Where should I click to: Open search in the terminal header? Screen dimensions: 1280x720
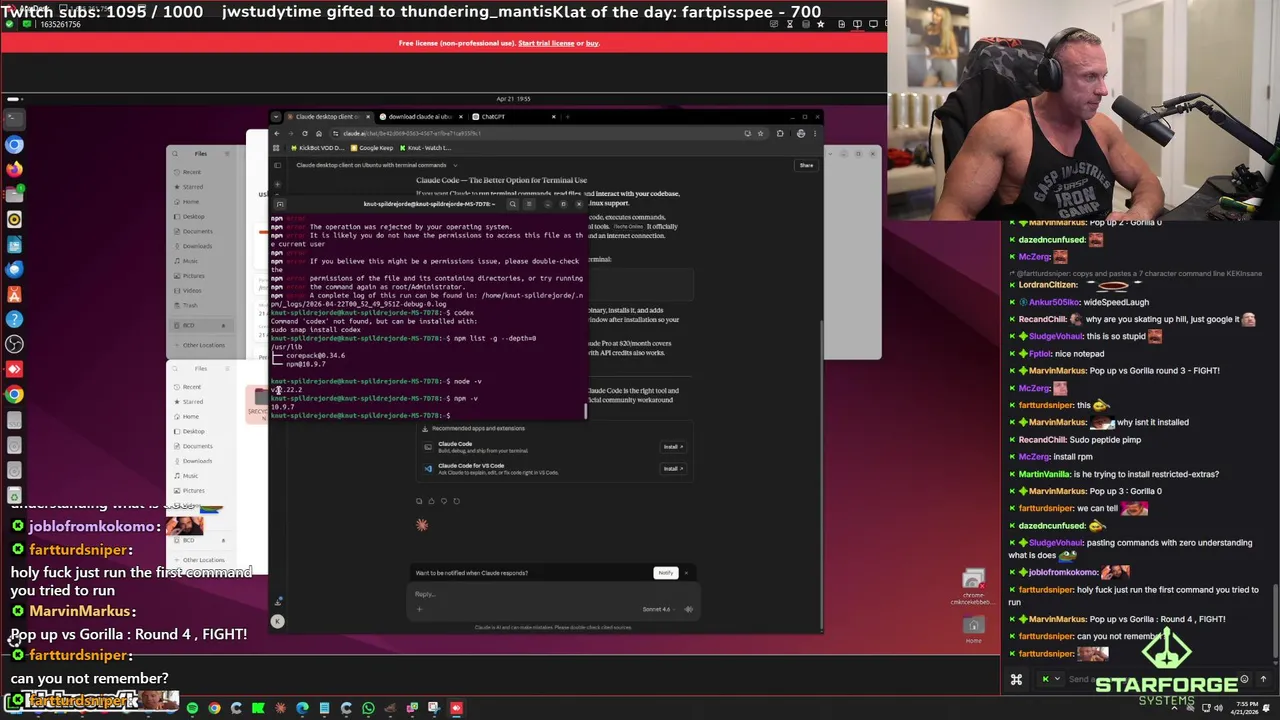point(513,204)
